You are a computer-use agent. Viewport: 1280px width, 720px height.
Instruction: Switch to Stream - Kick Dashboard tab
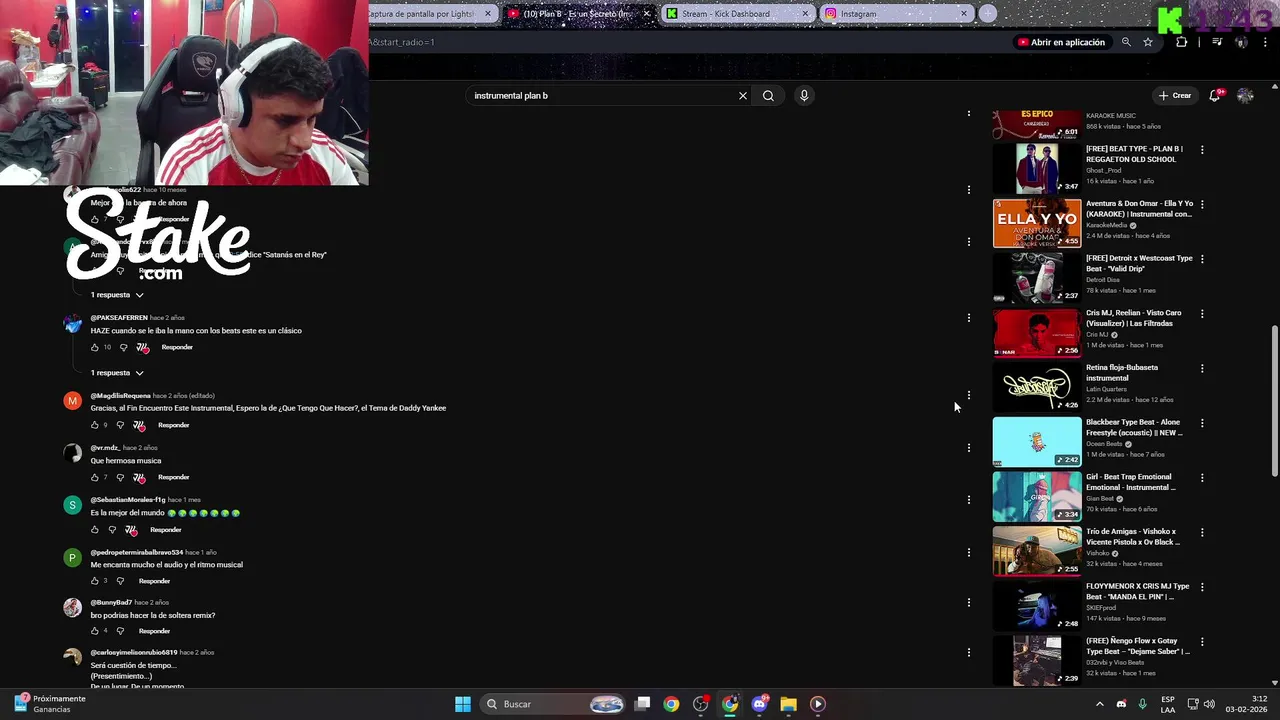737,14
